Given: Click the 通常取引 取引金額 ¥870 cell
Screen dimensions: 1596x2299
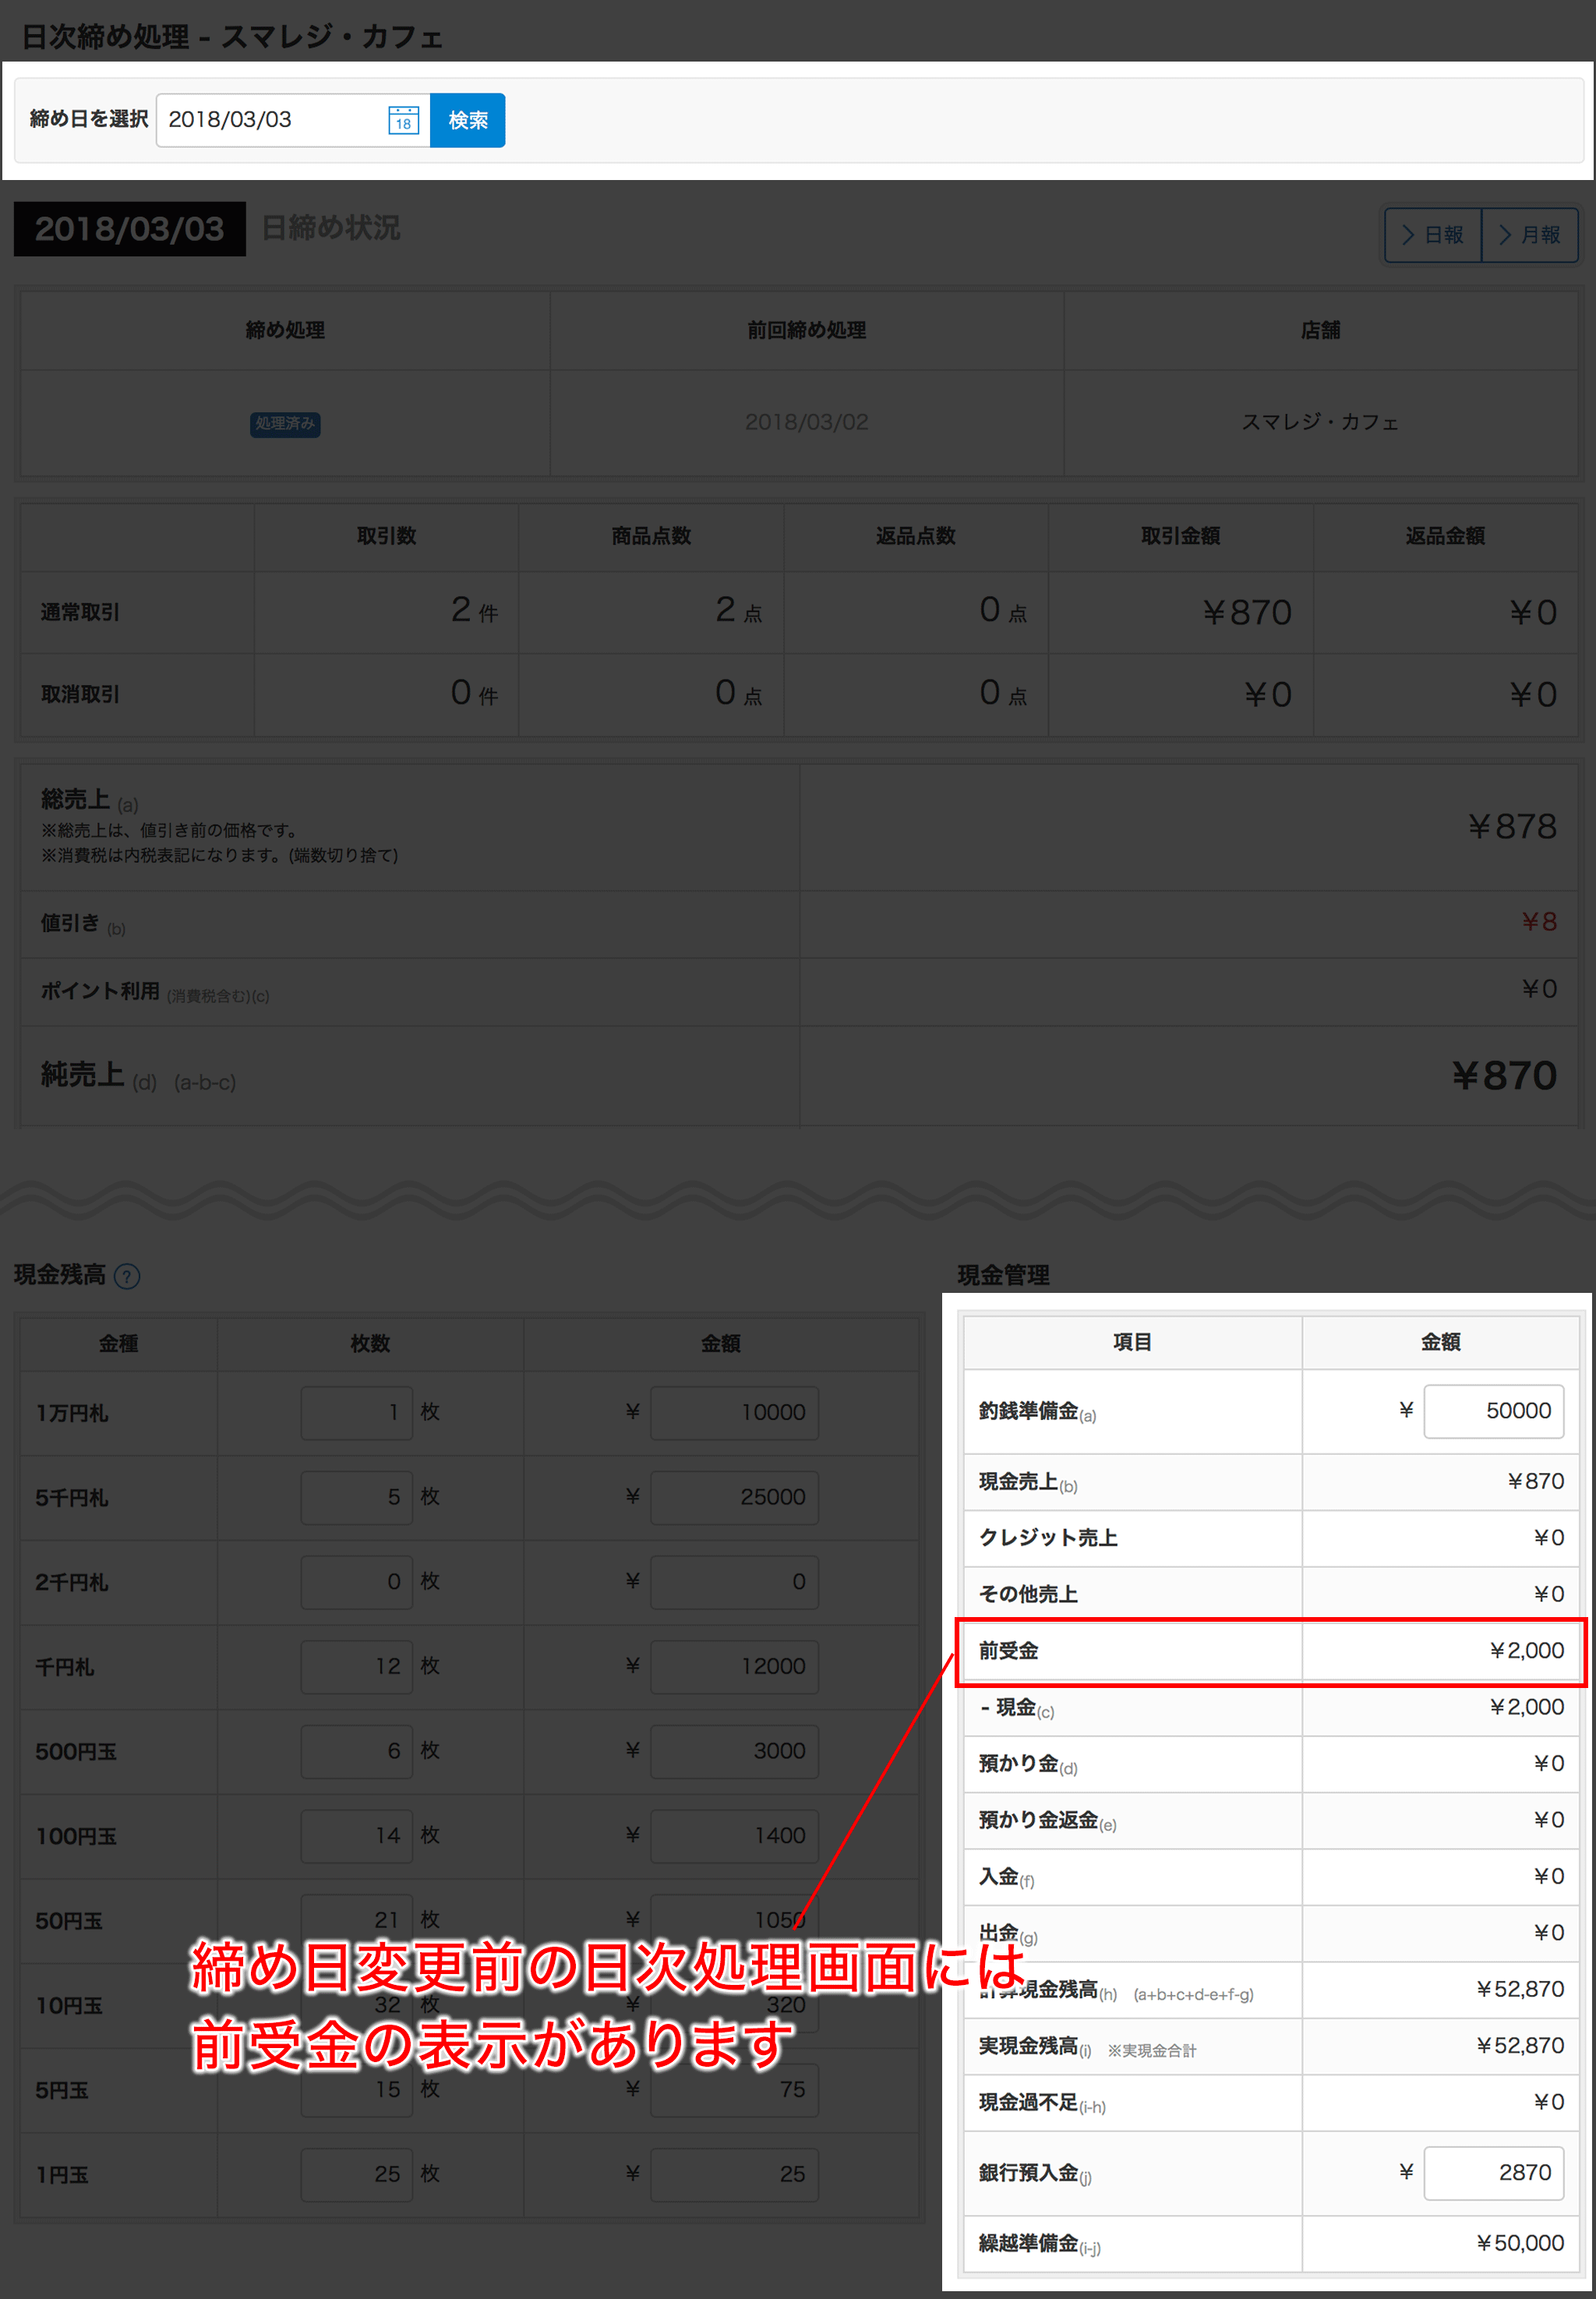Looking at the screenshot, I should tap(1180, 612).
